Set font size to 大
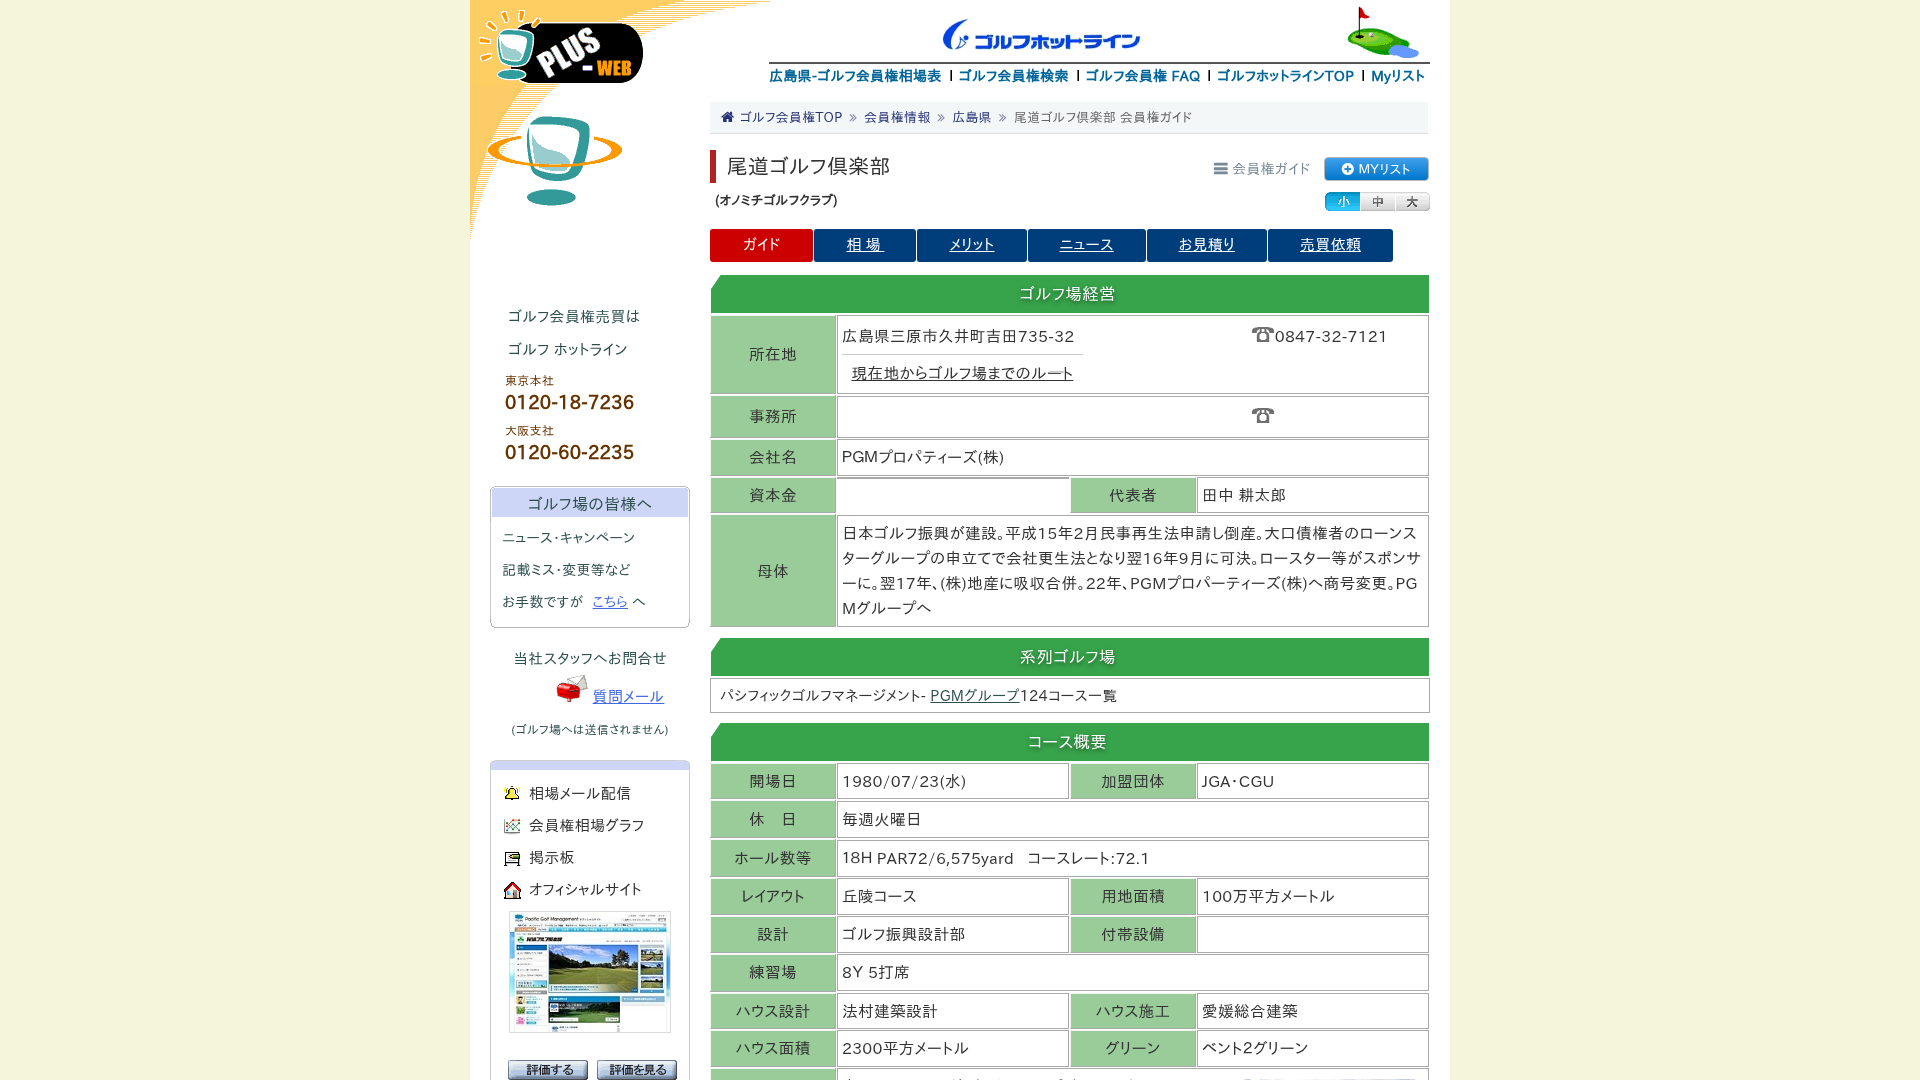The height and width of the screenshot is (1080, 1920). [x=1412, y=202]
